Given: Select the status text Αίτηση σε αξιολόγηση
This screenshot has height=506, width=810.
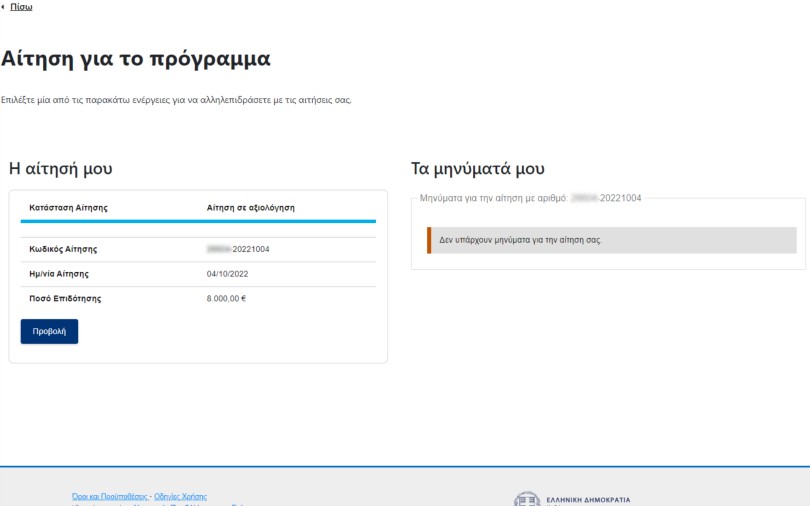Looking at the screenshot, I should pyautogui.click(x=251, y=208).
